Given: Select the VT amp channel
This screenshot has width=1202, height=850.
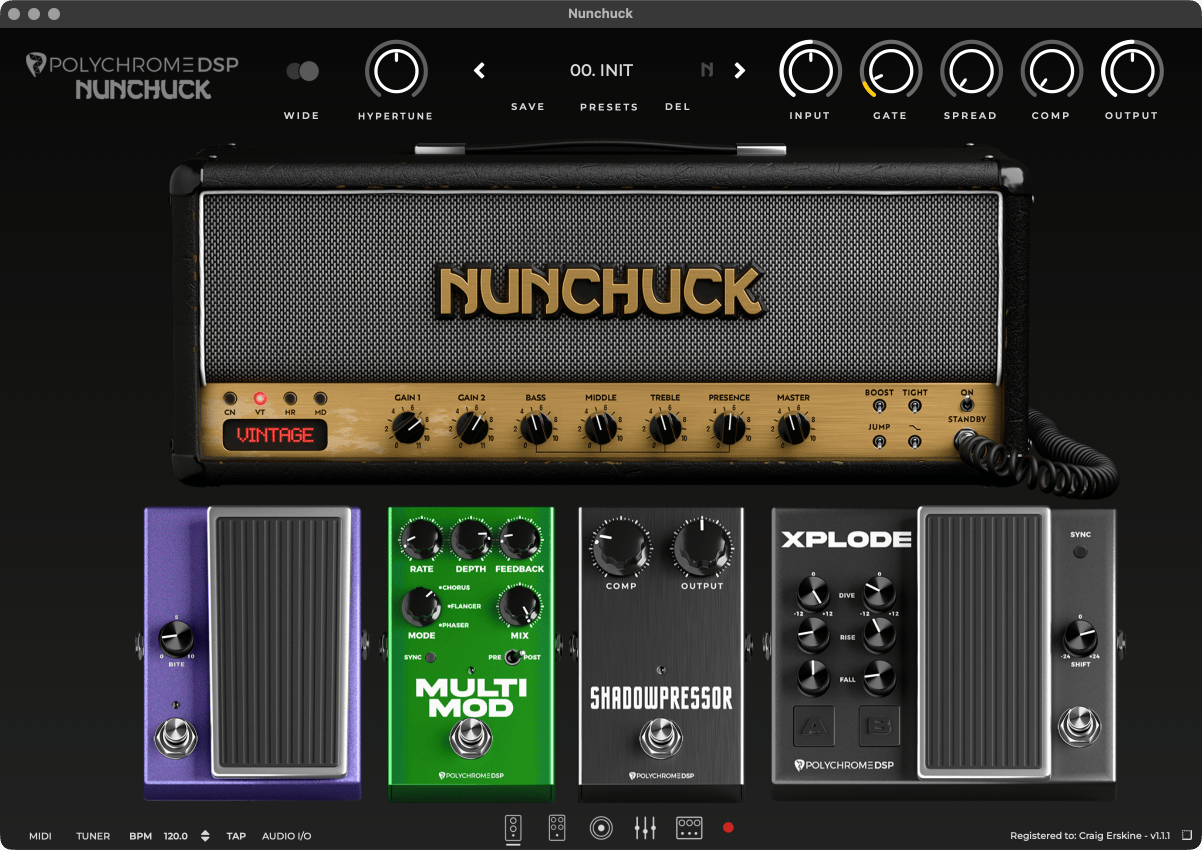Looking at the screenshot, I should [x=260, y=398].
